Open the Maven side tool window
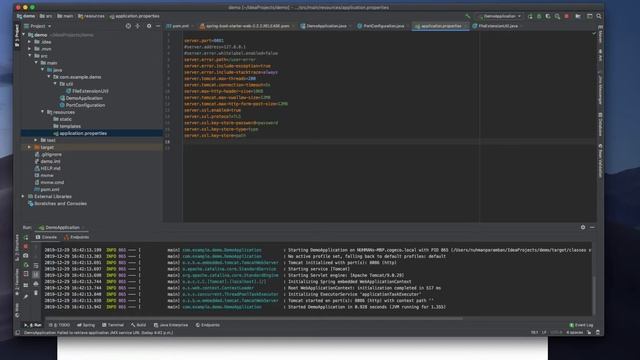 tap(600, 35)
